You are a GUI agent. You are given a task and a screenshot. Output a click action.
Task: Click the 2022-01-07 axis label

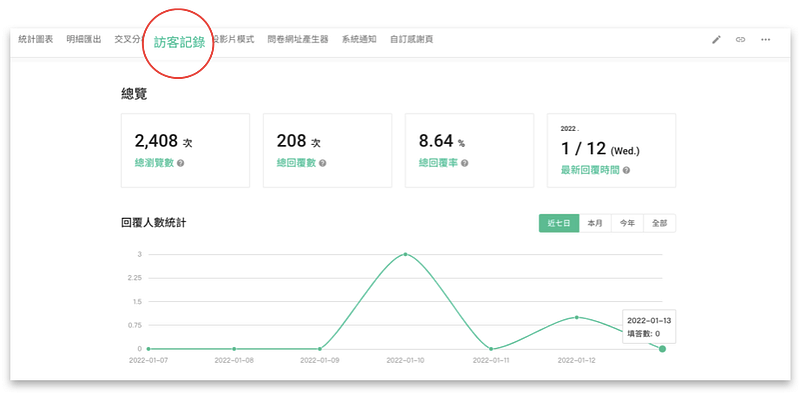[x=148, y=360]
